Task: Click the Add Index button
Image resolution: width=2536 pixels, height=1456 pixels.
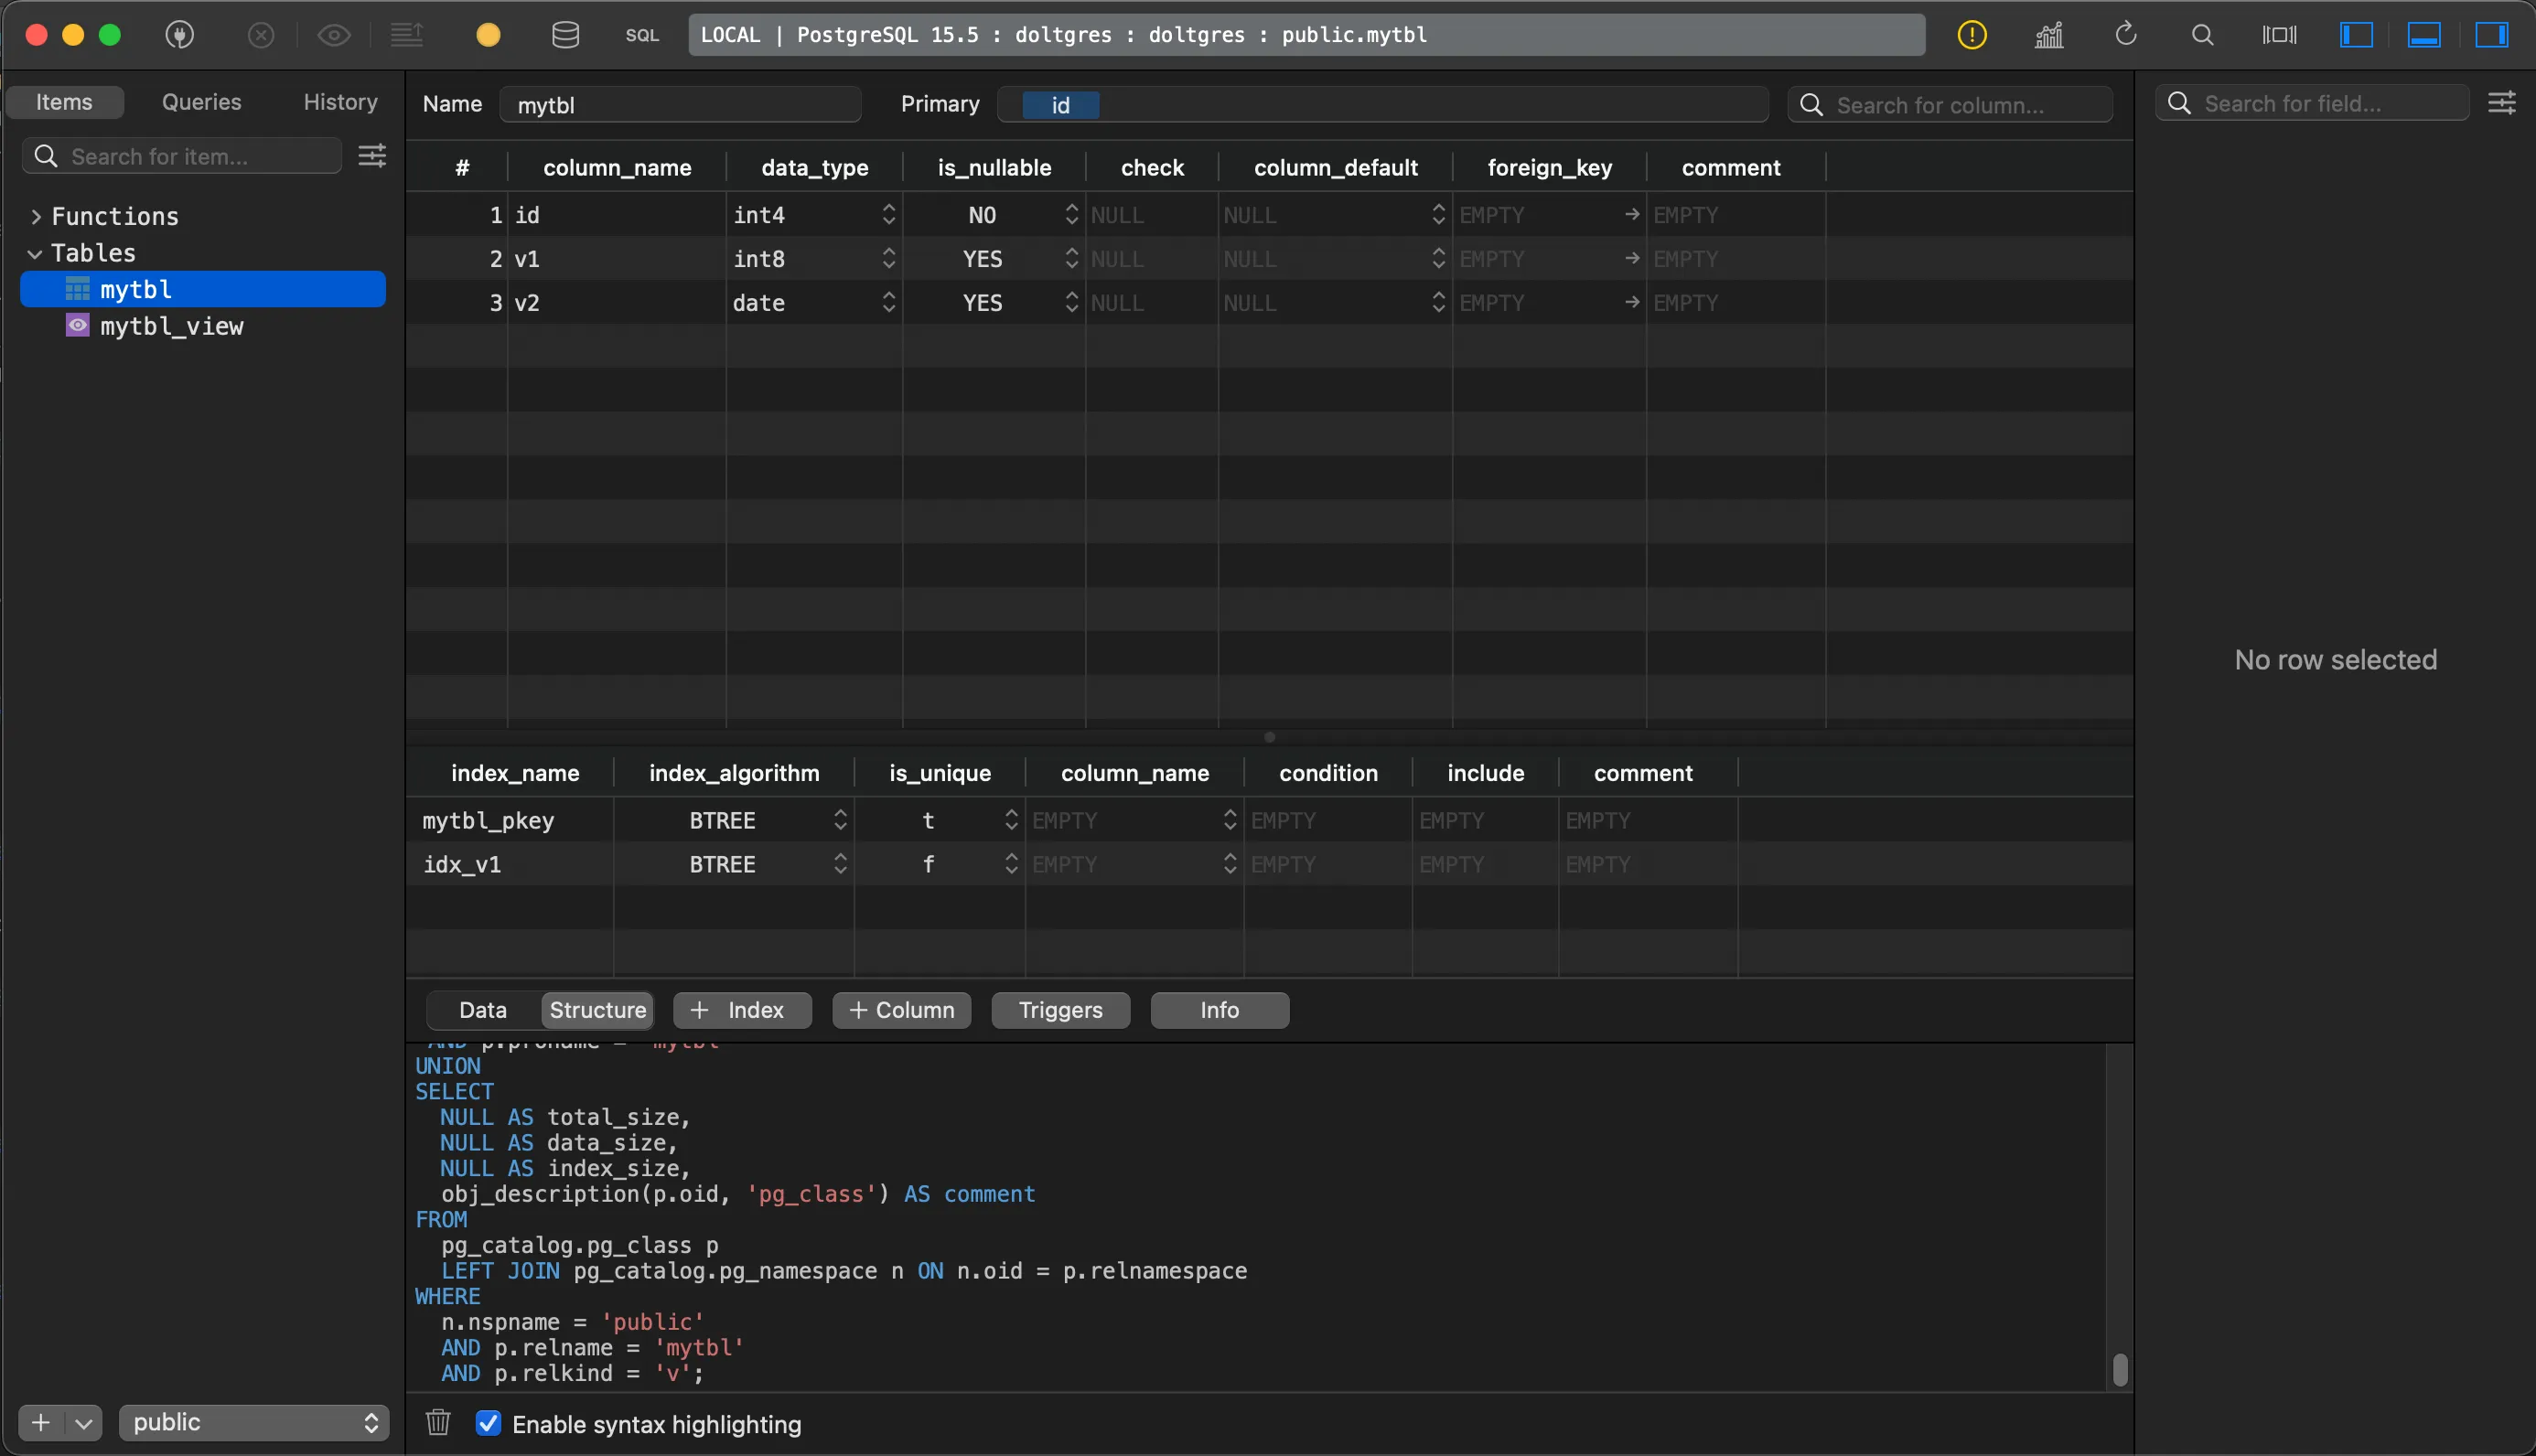Action: 741,1010
